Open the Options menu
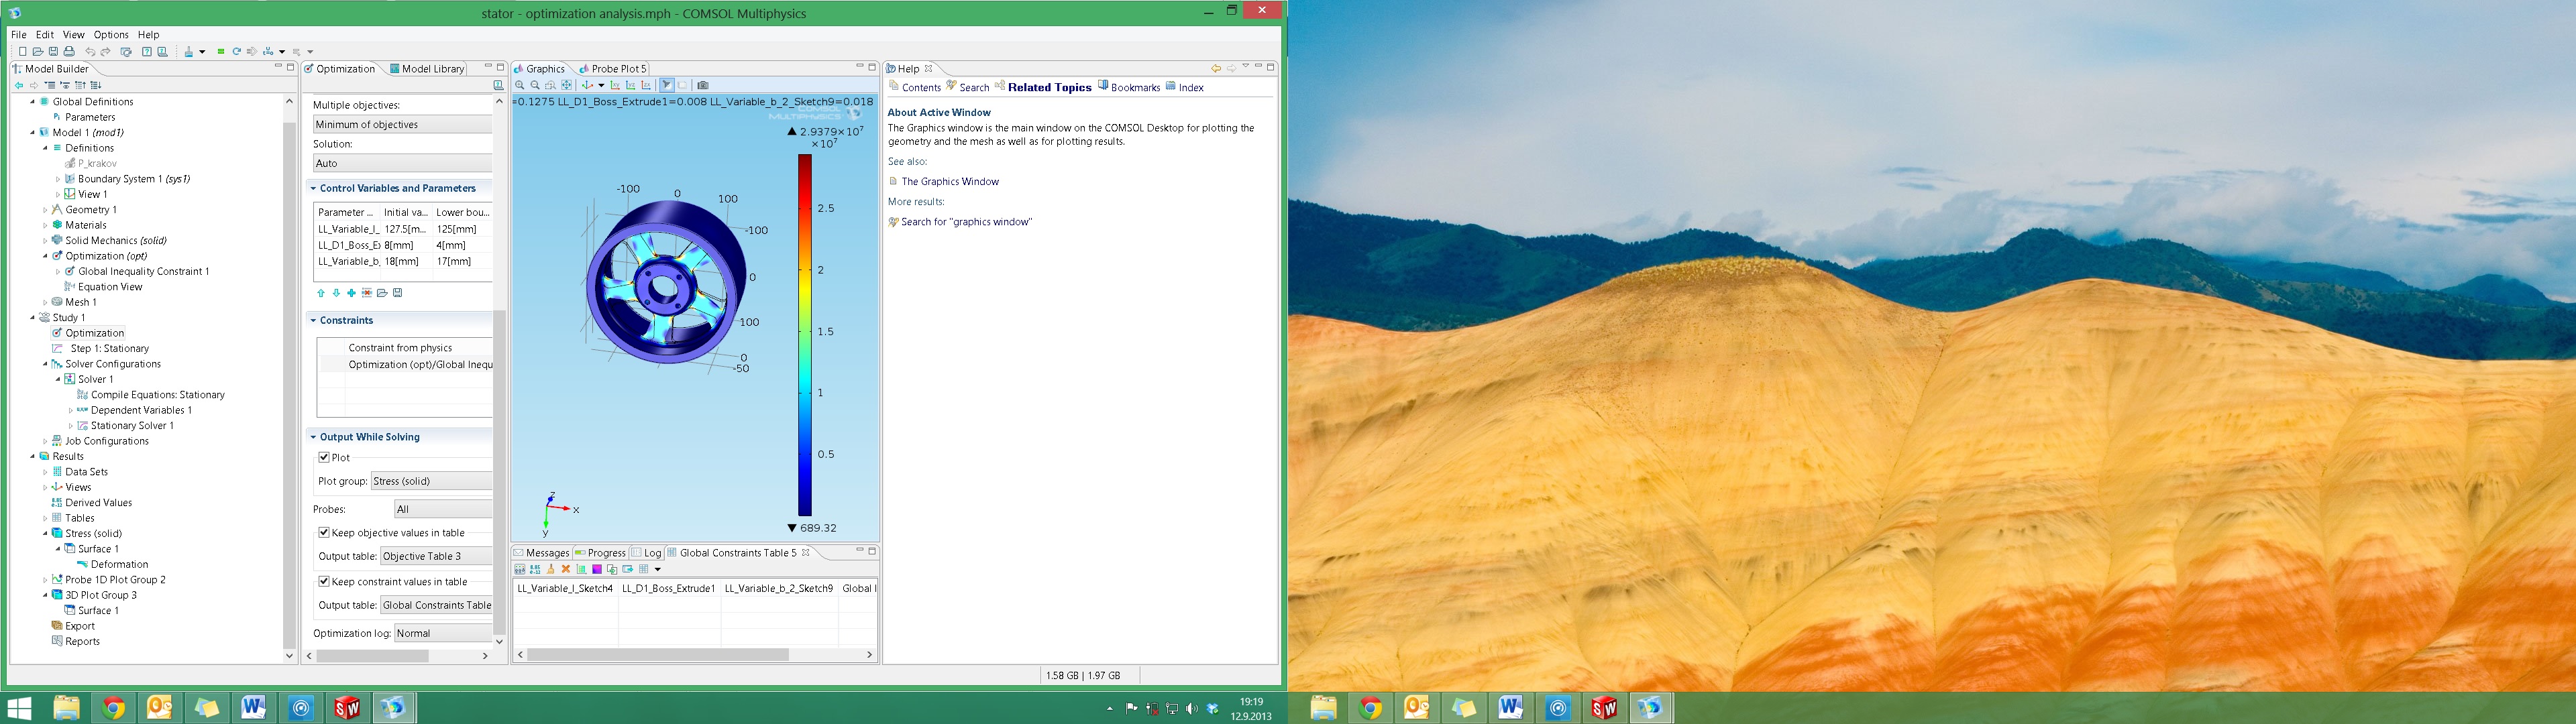This screenshot has width=2576, height=724. coord(110,34)
